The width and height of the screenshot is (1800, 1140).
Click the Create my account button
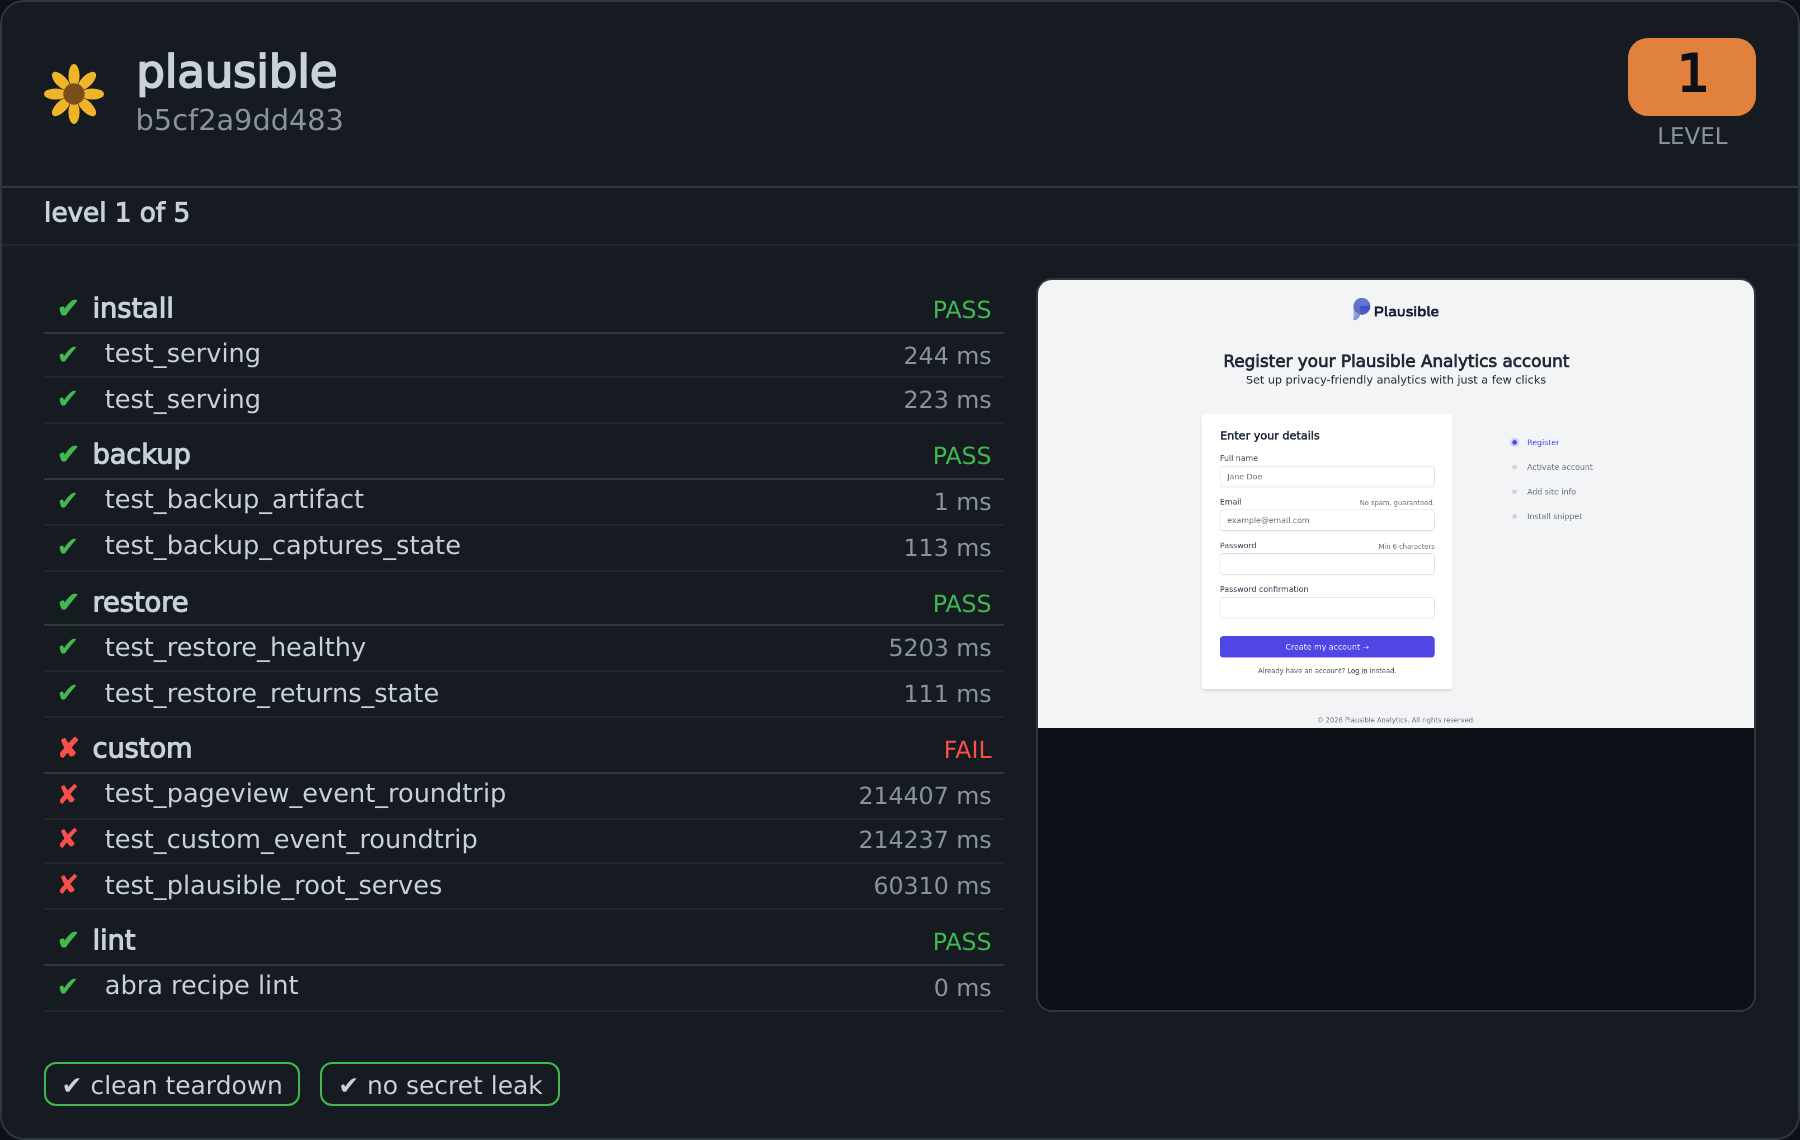pyautogui.click(x=1327, y=647)
